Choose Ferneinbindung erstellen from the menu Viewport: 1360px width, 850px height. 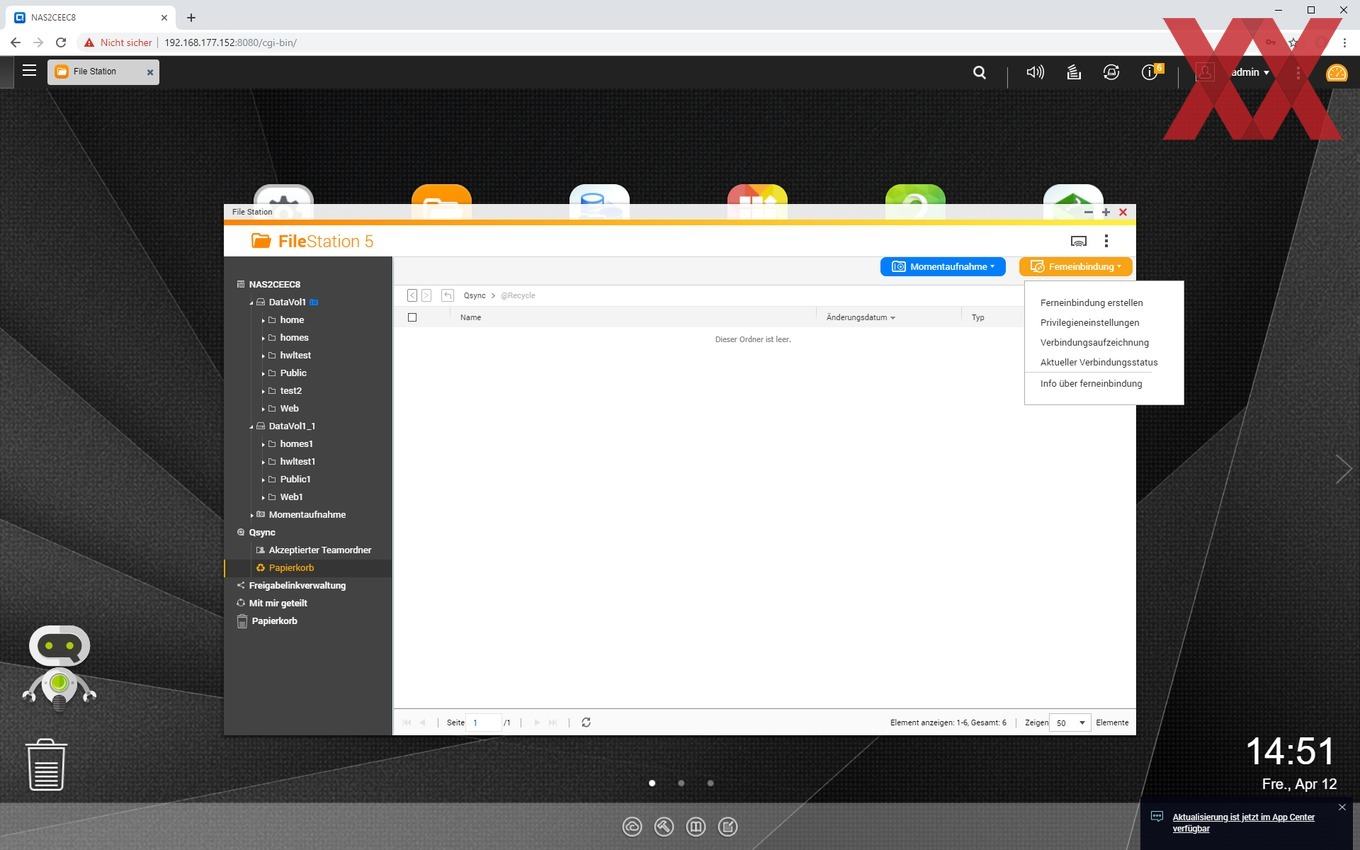[1091, 303]
